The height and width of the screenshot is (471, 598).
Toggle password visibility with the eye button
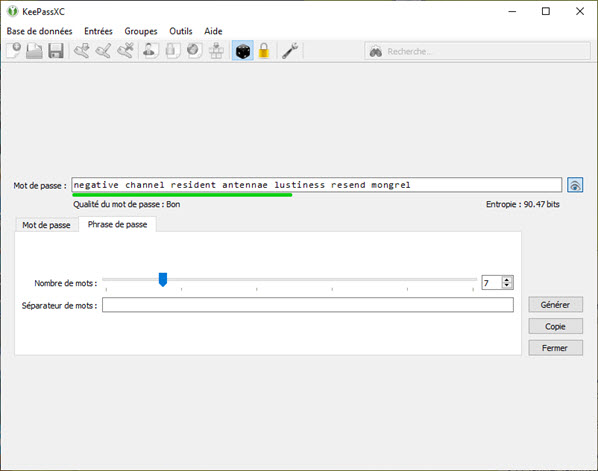click(x=575, y=185)
